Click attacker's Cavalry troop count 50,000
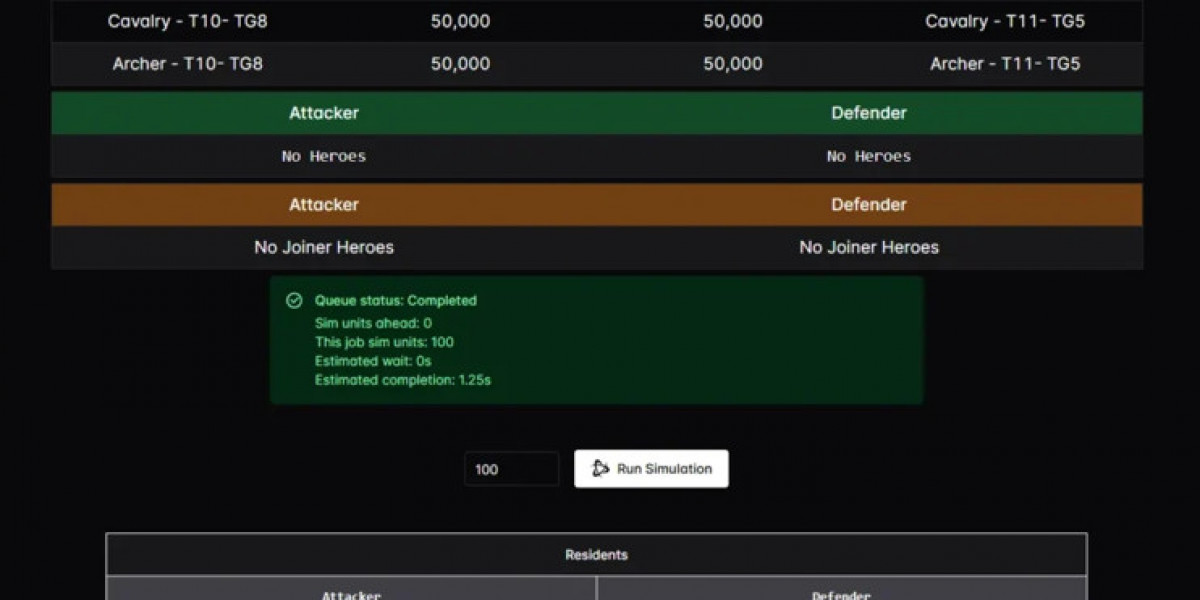Screen dimensions: 1200x600 tap(460, 21)
